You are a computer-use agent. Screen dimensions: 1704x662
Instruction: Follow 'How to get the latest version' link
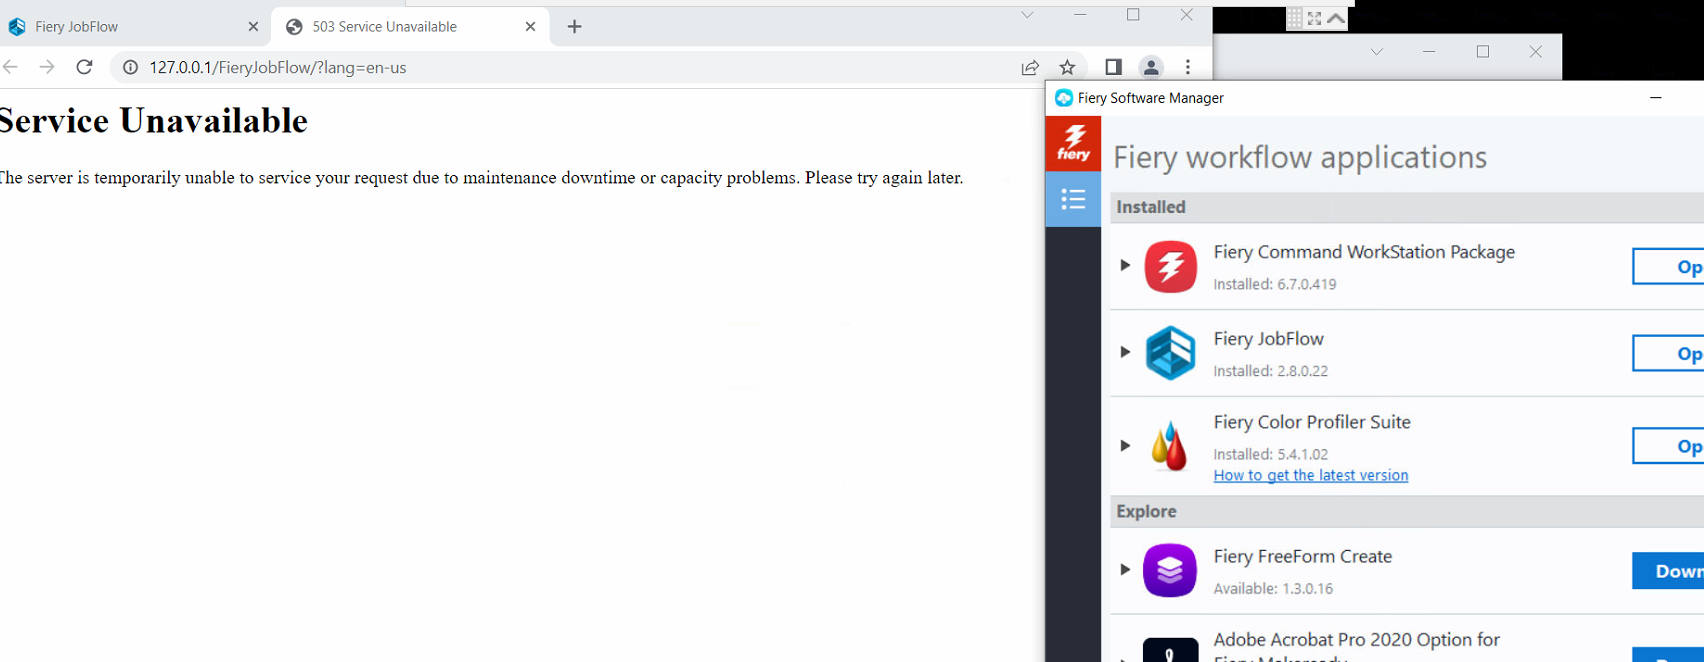pos(1310,475)
